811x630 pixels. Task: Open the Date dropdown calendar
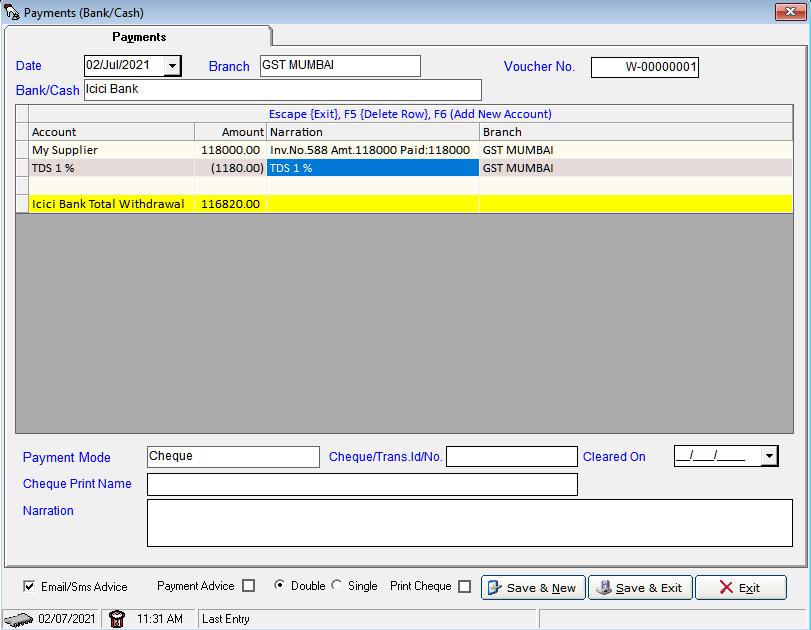172,66
